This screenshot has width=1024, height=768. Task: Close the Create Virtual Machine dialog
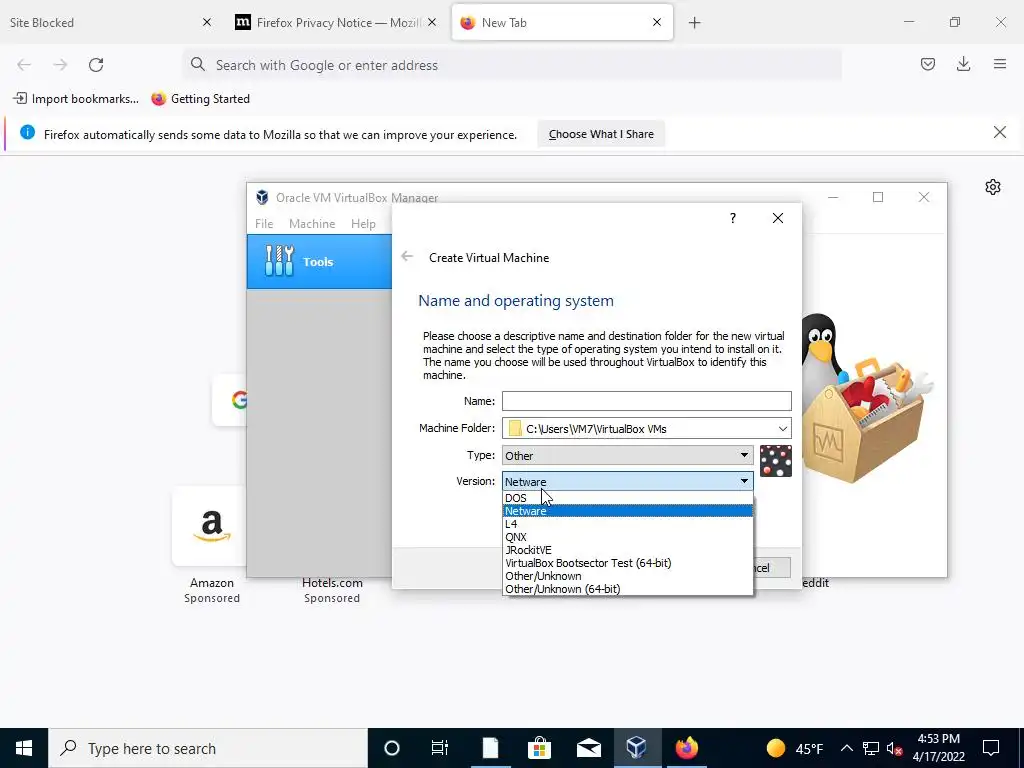click(778, 218)
